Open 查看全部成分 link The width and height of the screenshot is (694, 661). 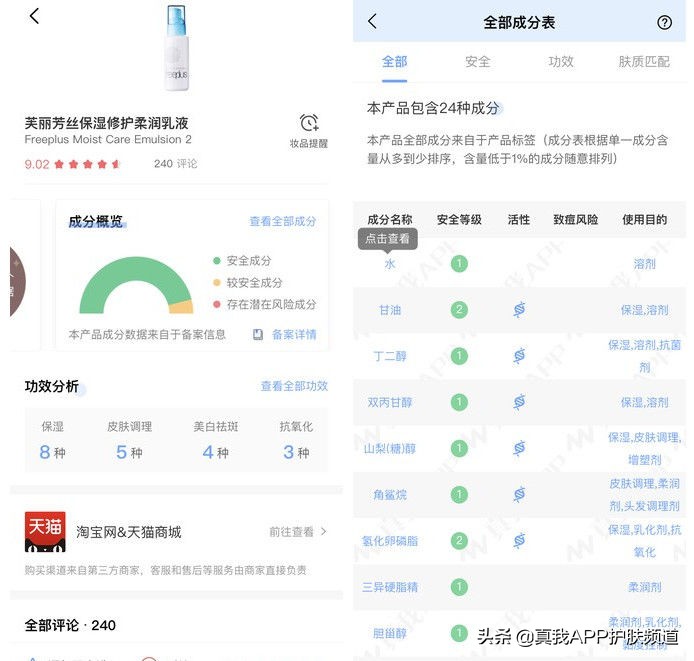[x=283, y=221]
